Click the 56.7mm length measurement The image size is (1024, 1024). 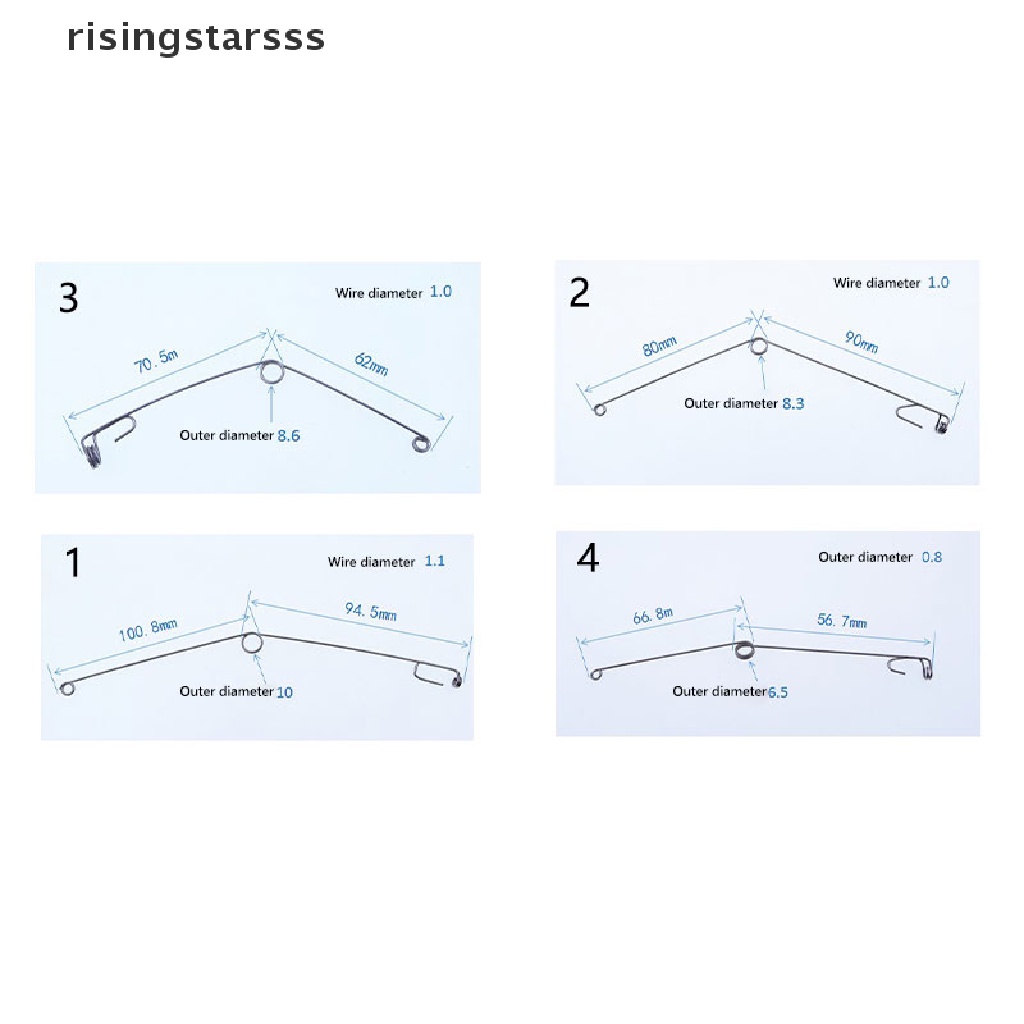841,620
